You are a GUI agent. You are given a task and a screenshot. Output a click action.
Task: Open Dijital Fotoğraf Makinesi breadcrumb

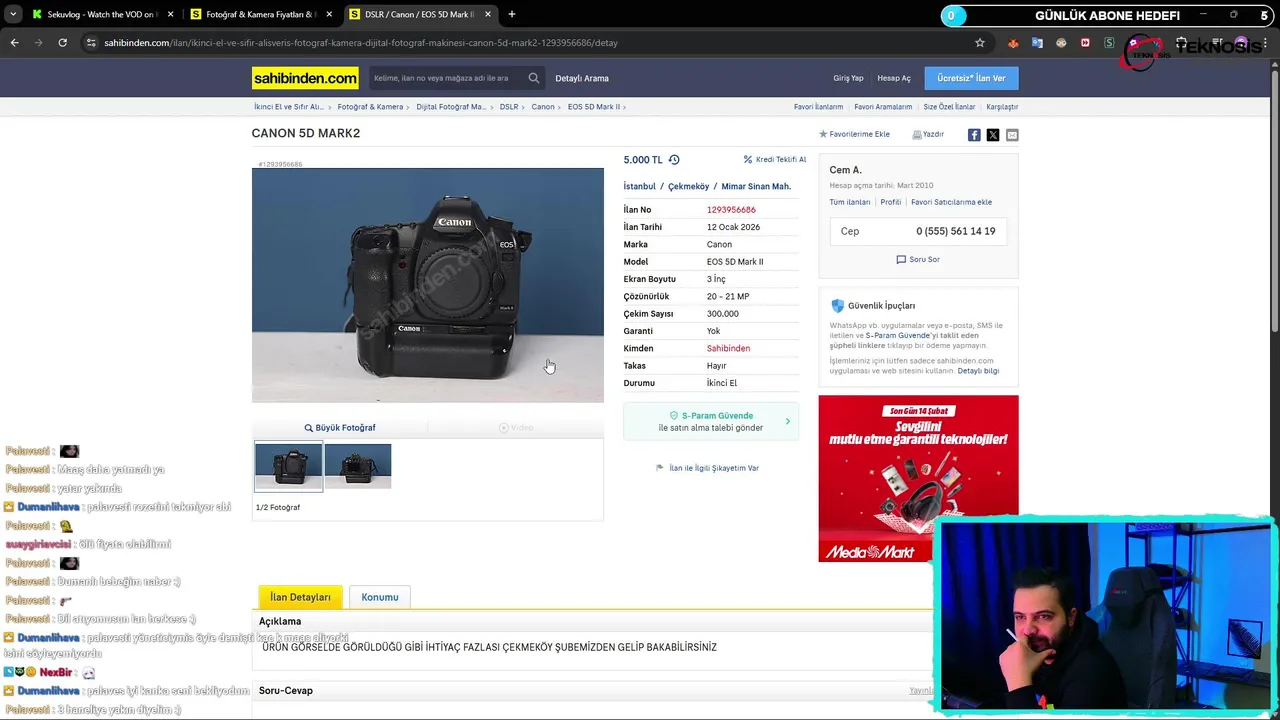[451, 107]
